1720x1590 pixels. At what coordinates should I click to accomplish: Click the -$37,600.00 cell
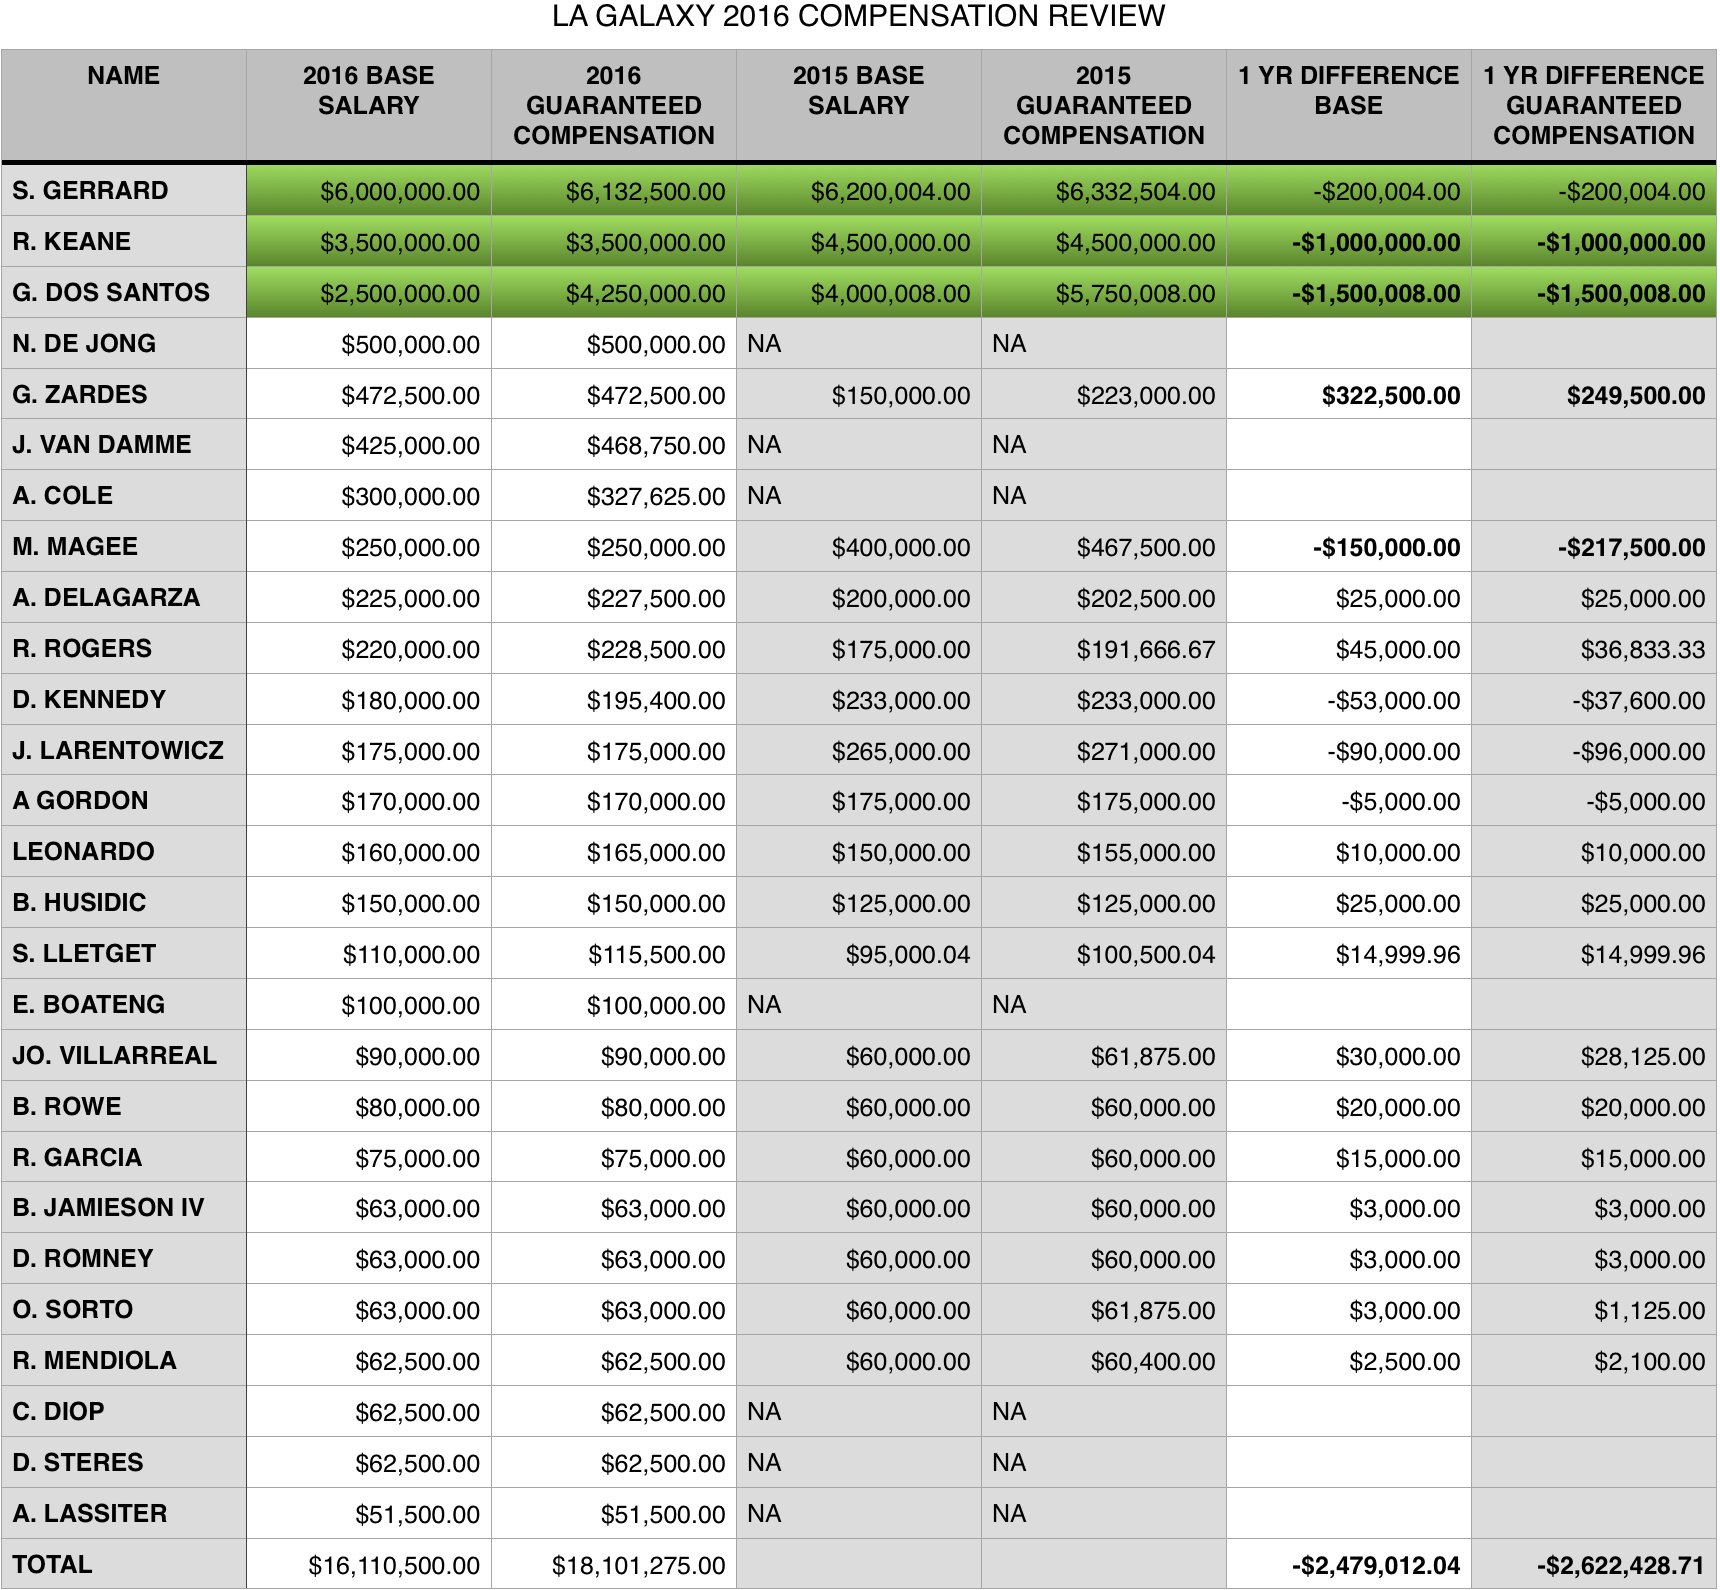tap(1594, 699)
